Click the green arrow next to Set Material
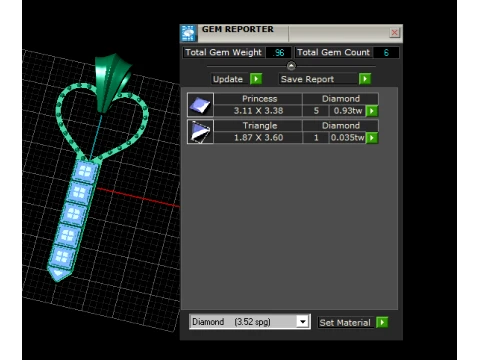The height and width of the screenshot is (360, 480). coord(382,322)
